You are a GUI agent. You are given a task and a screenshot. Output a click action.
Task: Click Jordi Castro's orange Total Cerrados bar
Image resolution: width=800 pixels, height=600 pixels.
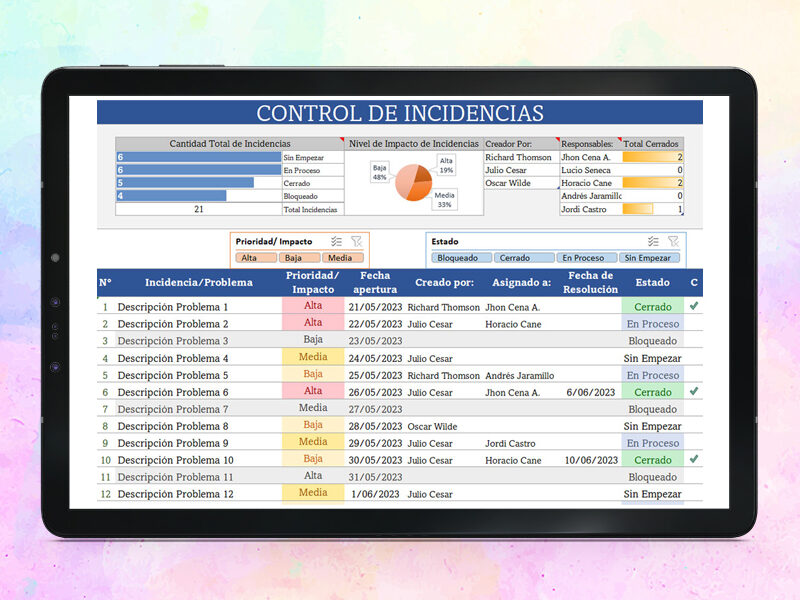[638, 209]
